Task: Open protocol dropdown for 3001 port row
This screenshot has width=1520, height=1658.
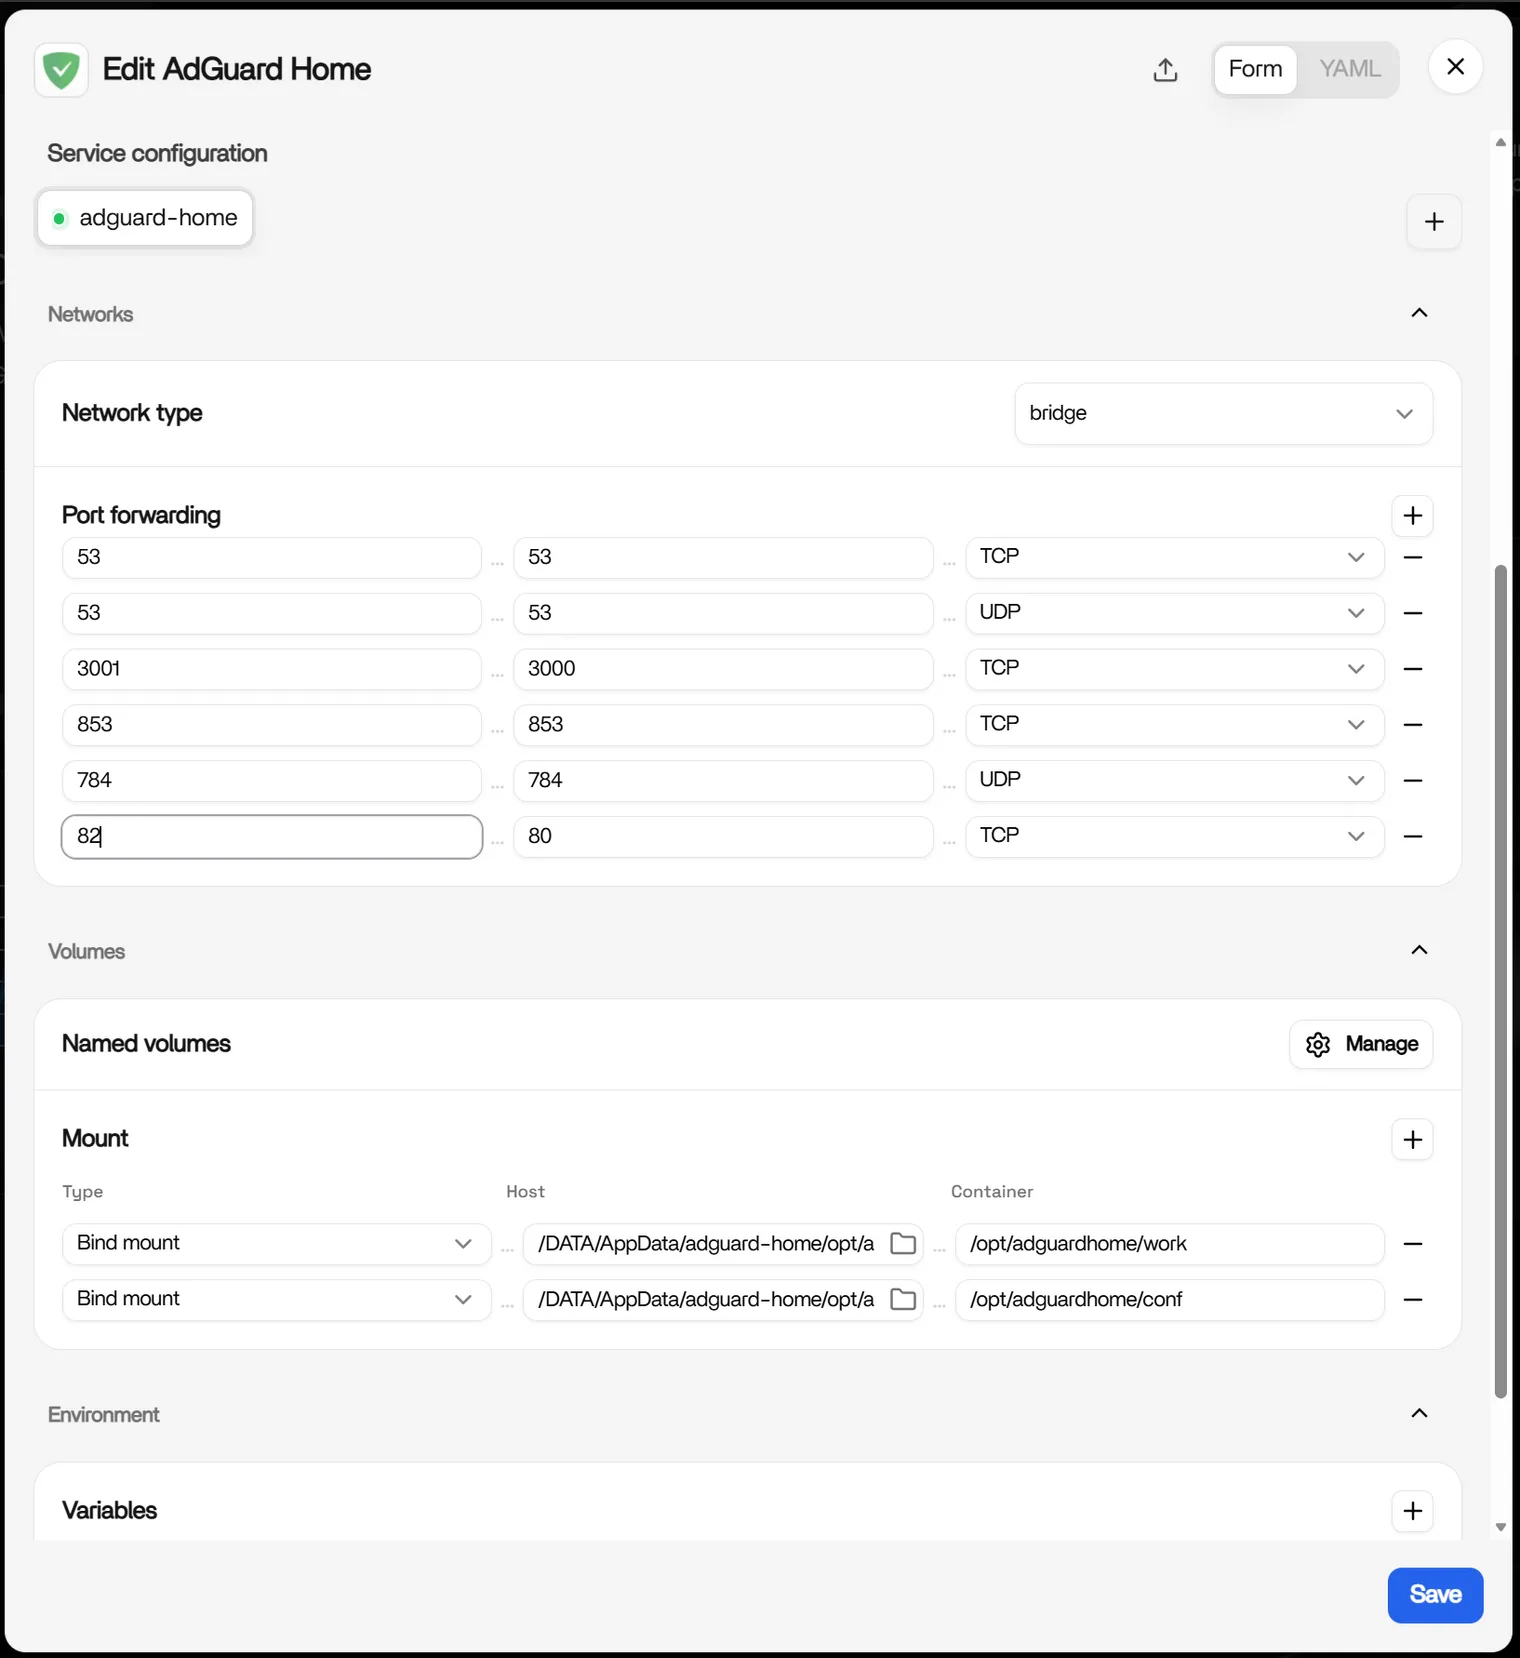Action: [1174, 669]
